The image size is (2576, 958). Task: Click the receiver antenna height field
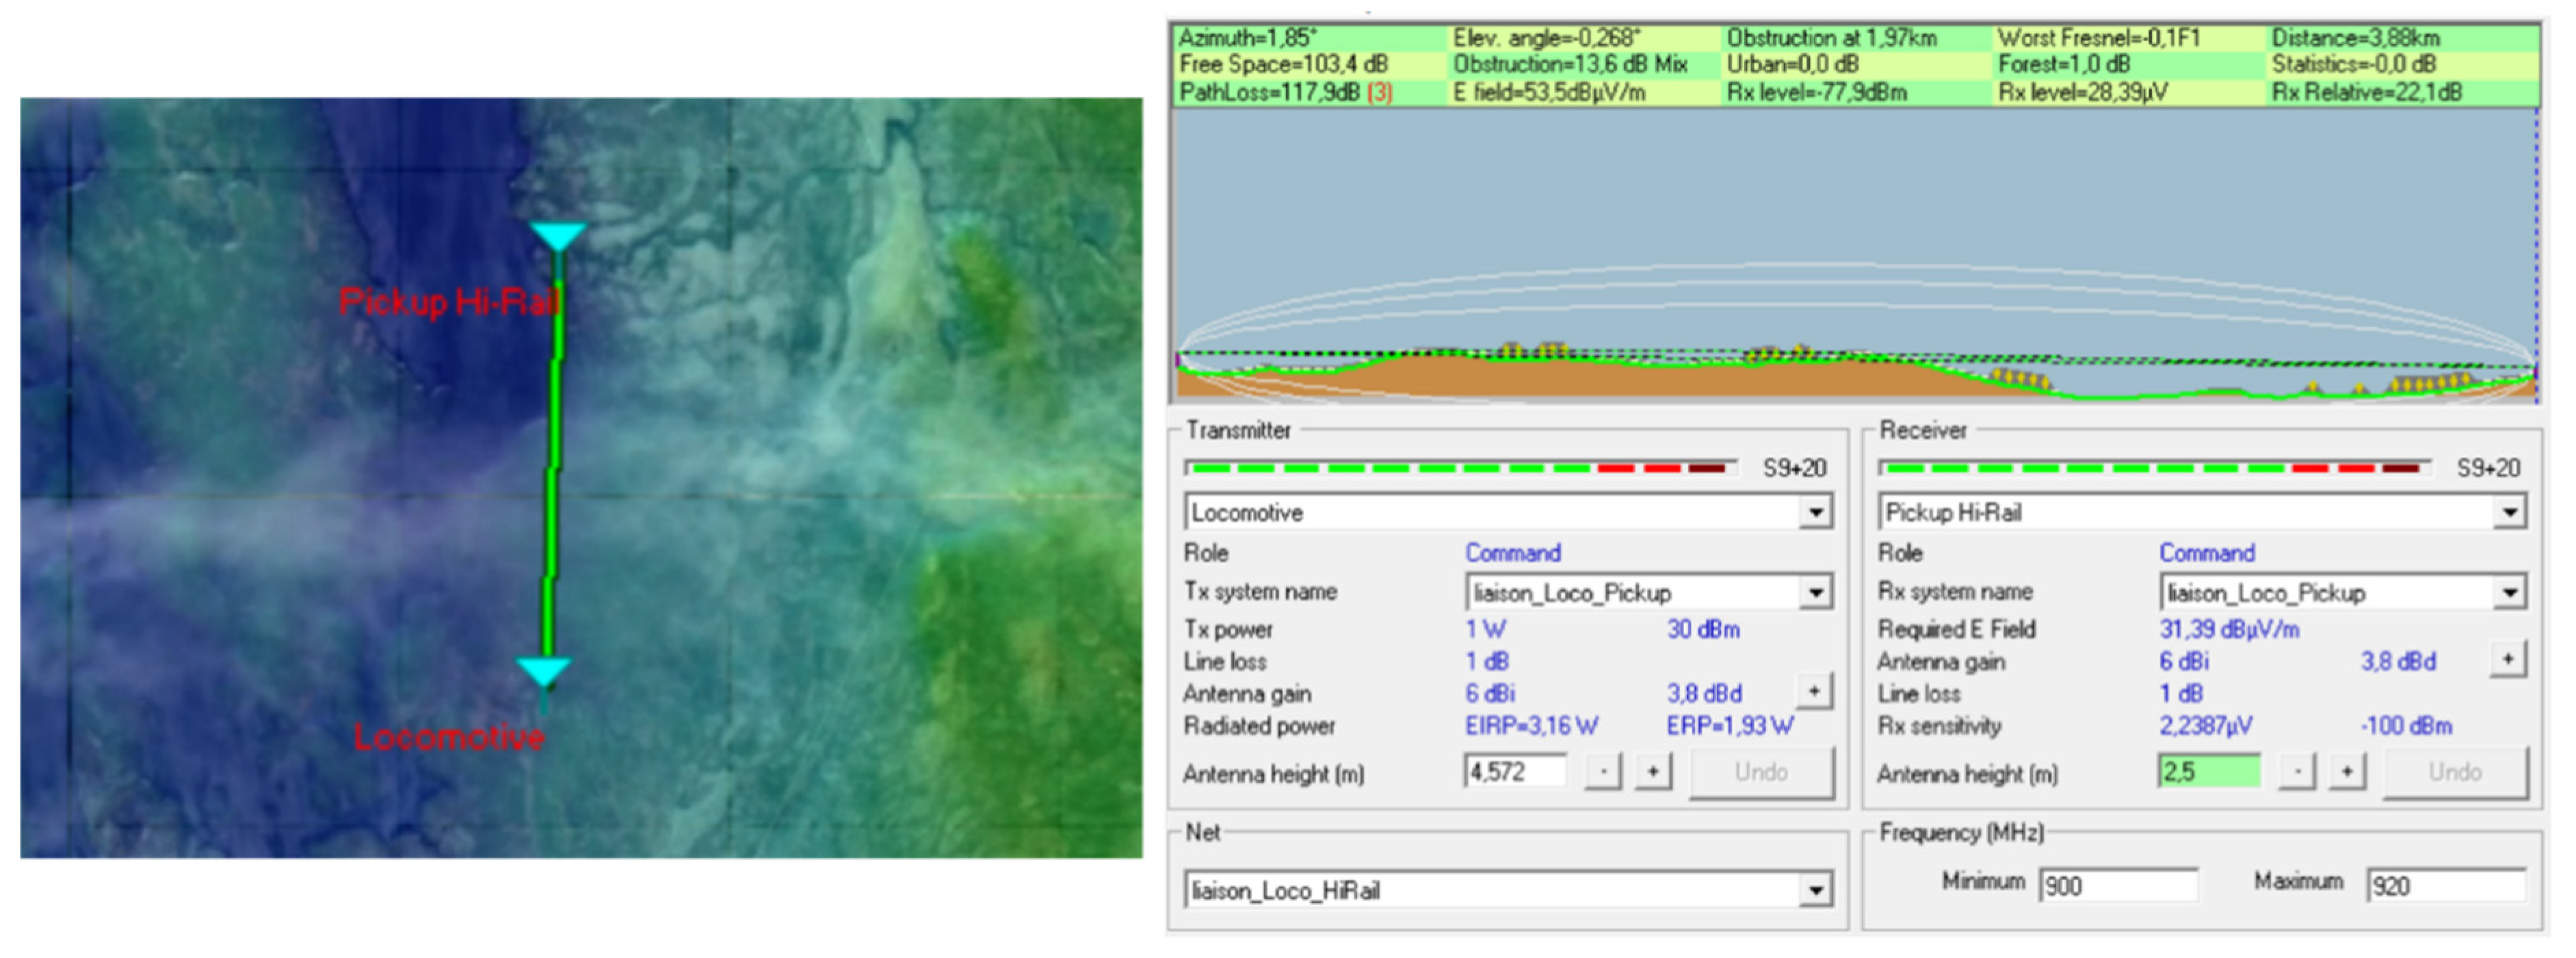point(2208,772)
